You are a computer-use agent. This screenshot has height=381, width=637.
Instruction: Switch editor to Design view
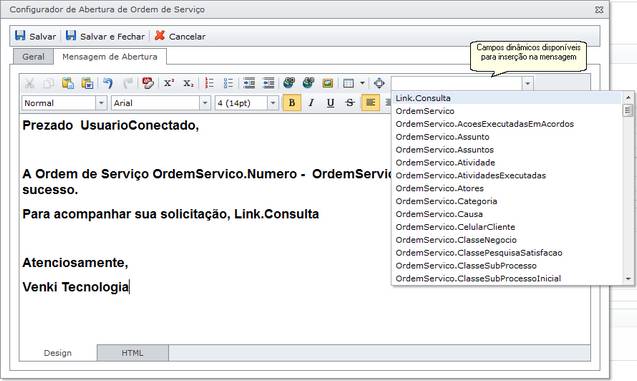point(58,353)
